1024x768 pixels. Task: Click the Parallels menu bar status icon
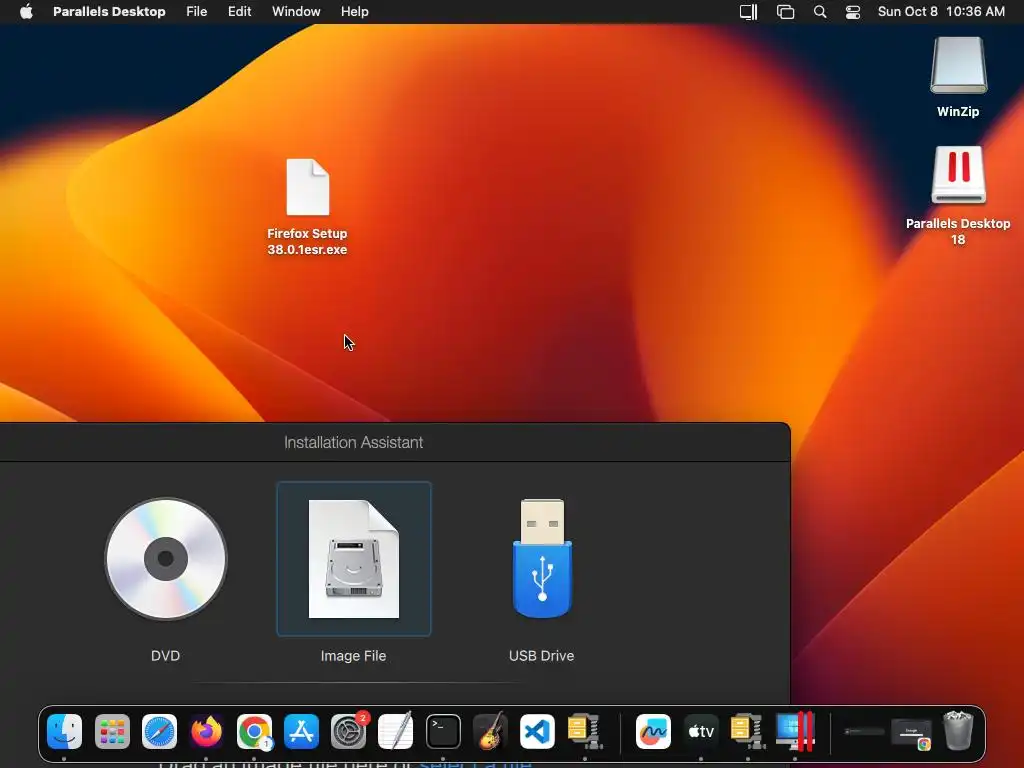(x=748, y=12)
